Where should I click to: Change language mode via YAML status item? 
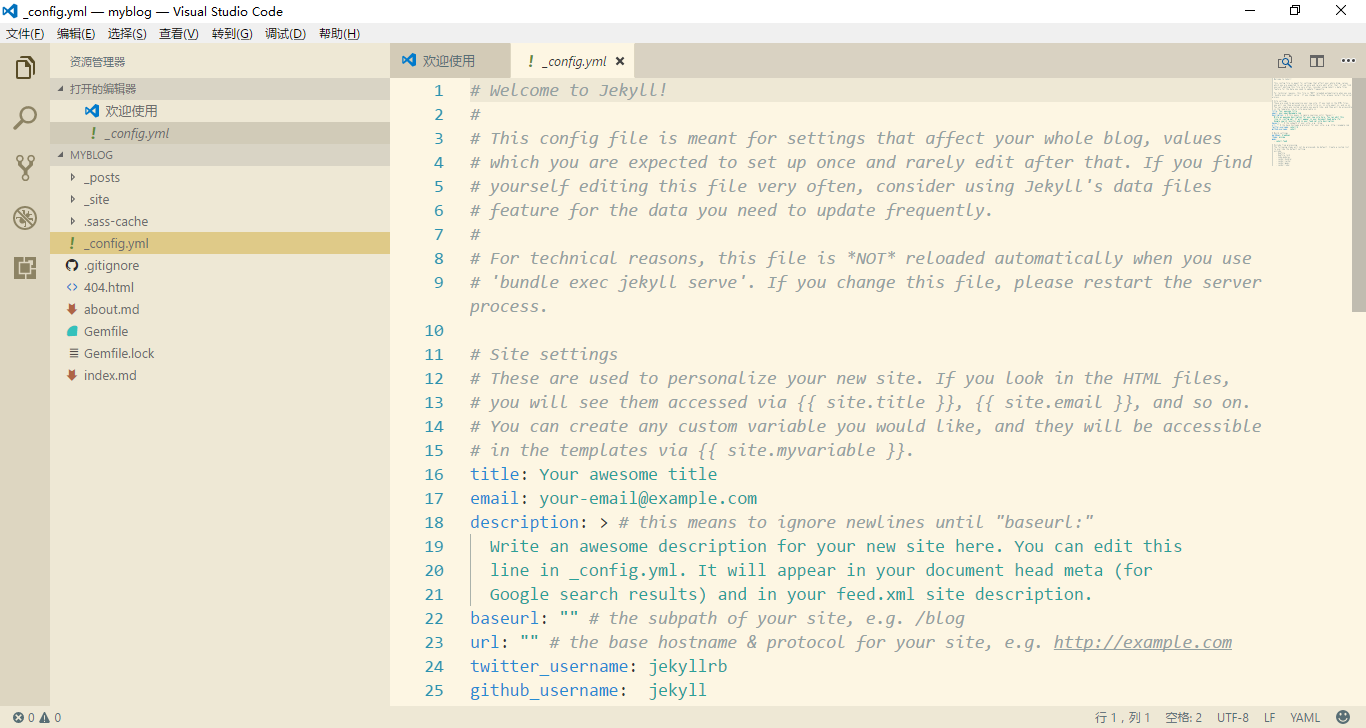point(1305,717)
